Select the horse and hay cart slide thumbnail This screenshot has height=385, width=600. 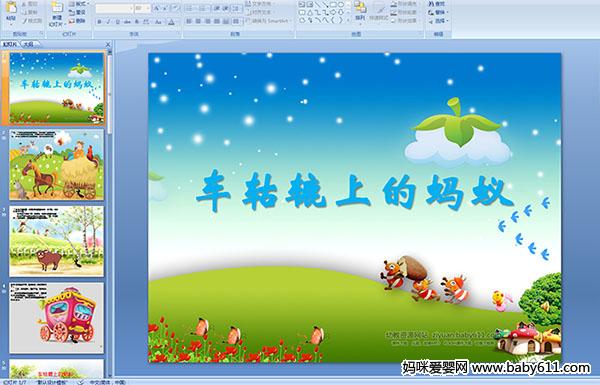point(56,164)
